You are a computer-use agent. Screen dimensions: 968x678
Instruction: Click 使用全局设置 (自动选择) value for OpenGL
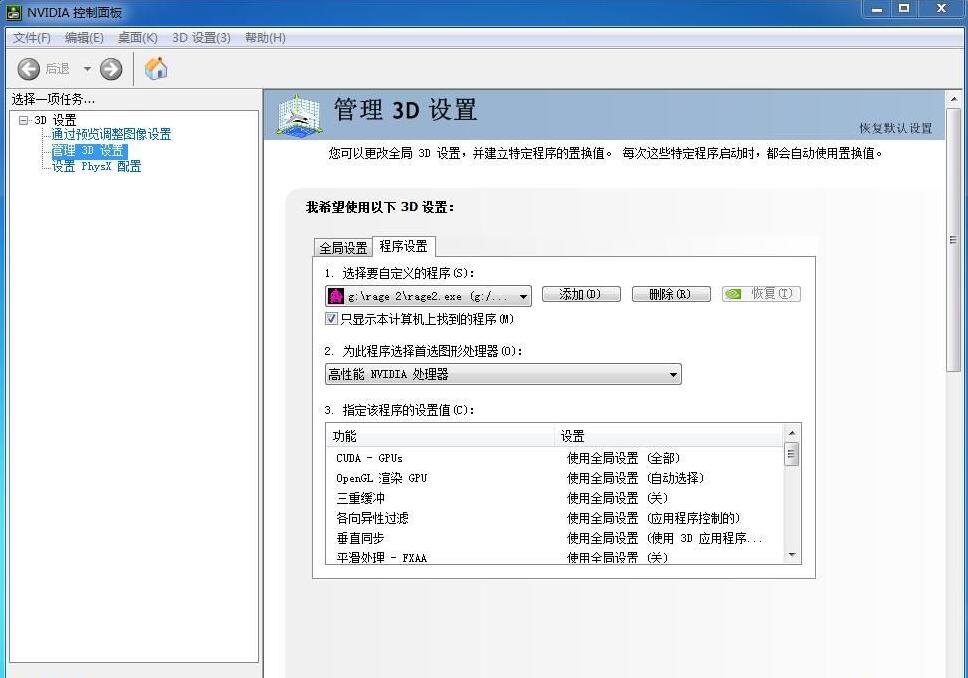pos(635,478)
